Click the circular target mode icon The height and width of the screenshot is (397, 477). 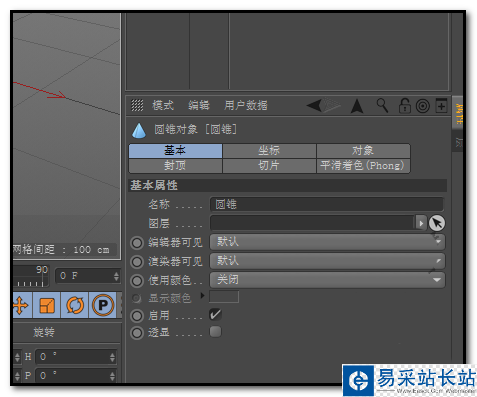click(x=423, y=106)
